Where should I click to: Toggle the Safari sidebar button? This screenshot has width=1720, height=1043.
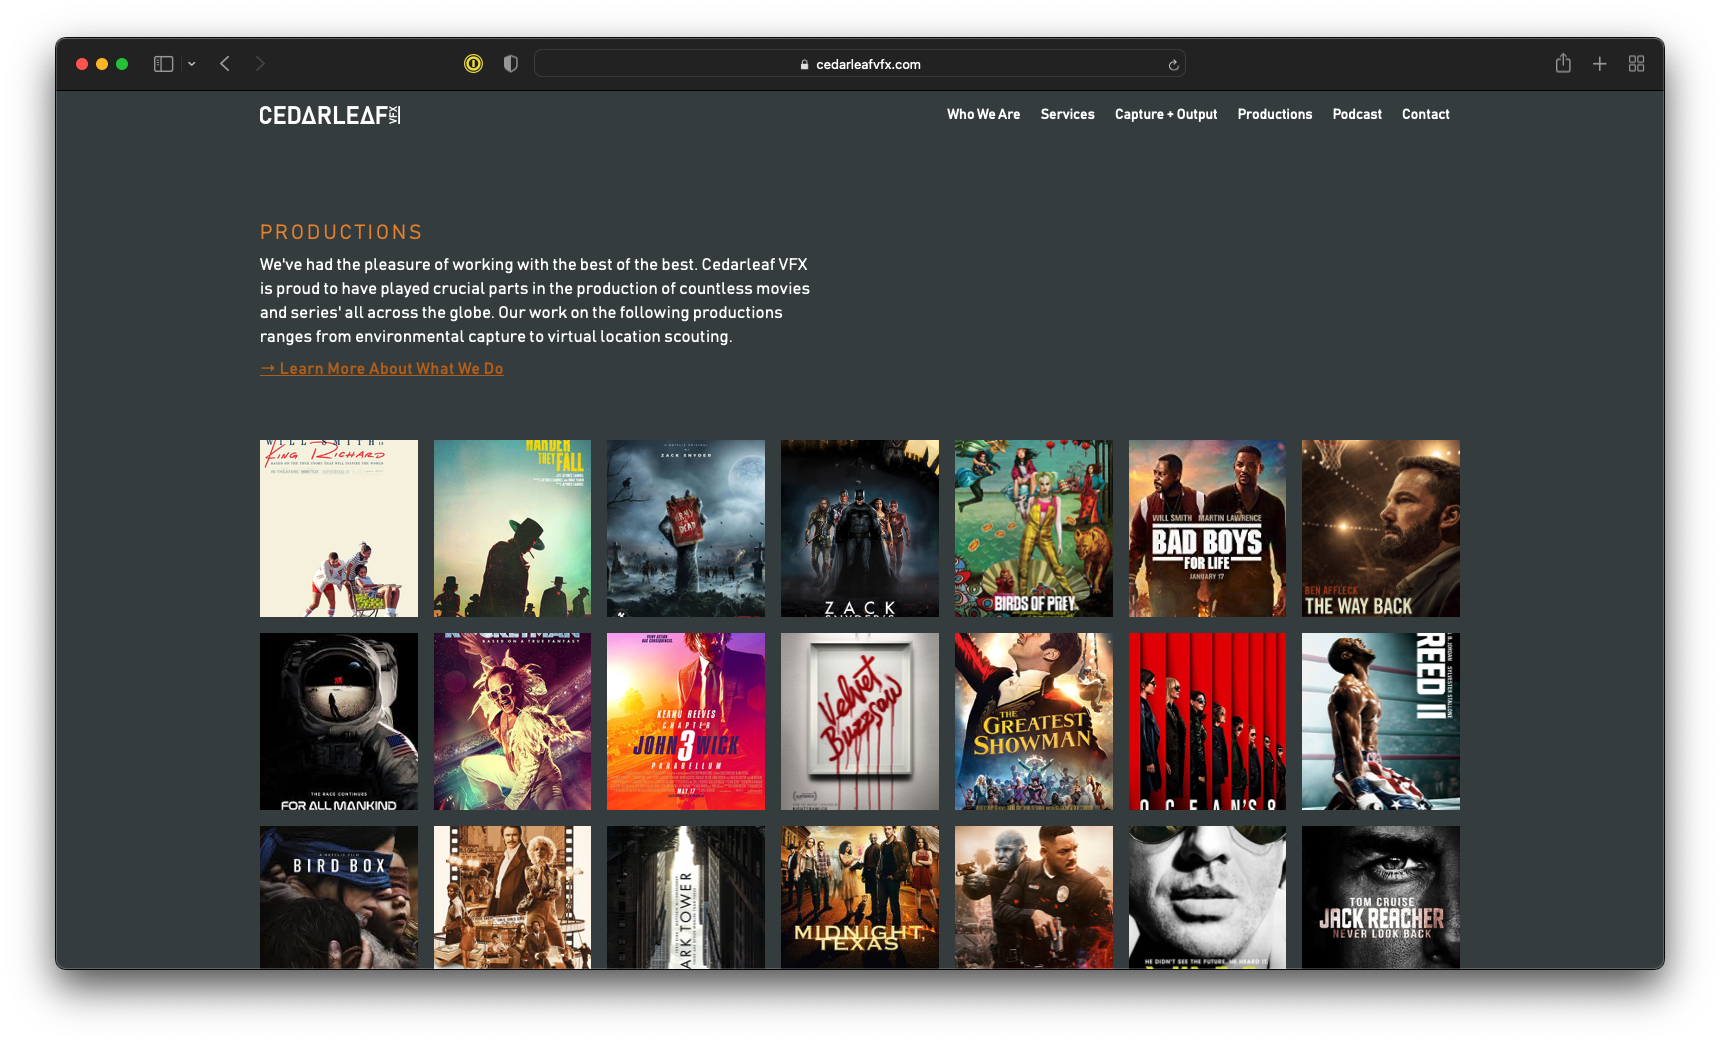tap(163, 64)
